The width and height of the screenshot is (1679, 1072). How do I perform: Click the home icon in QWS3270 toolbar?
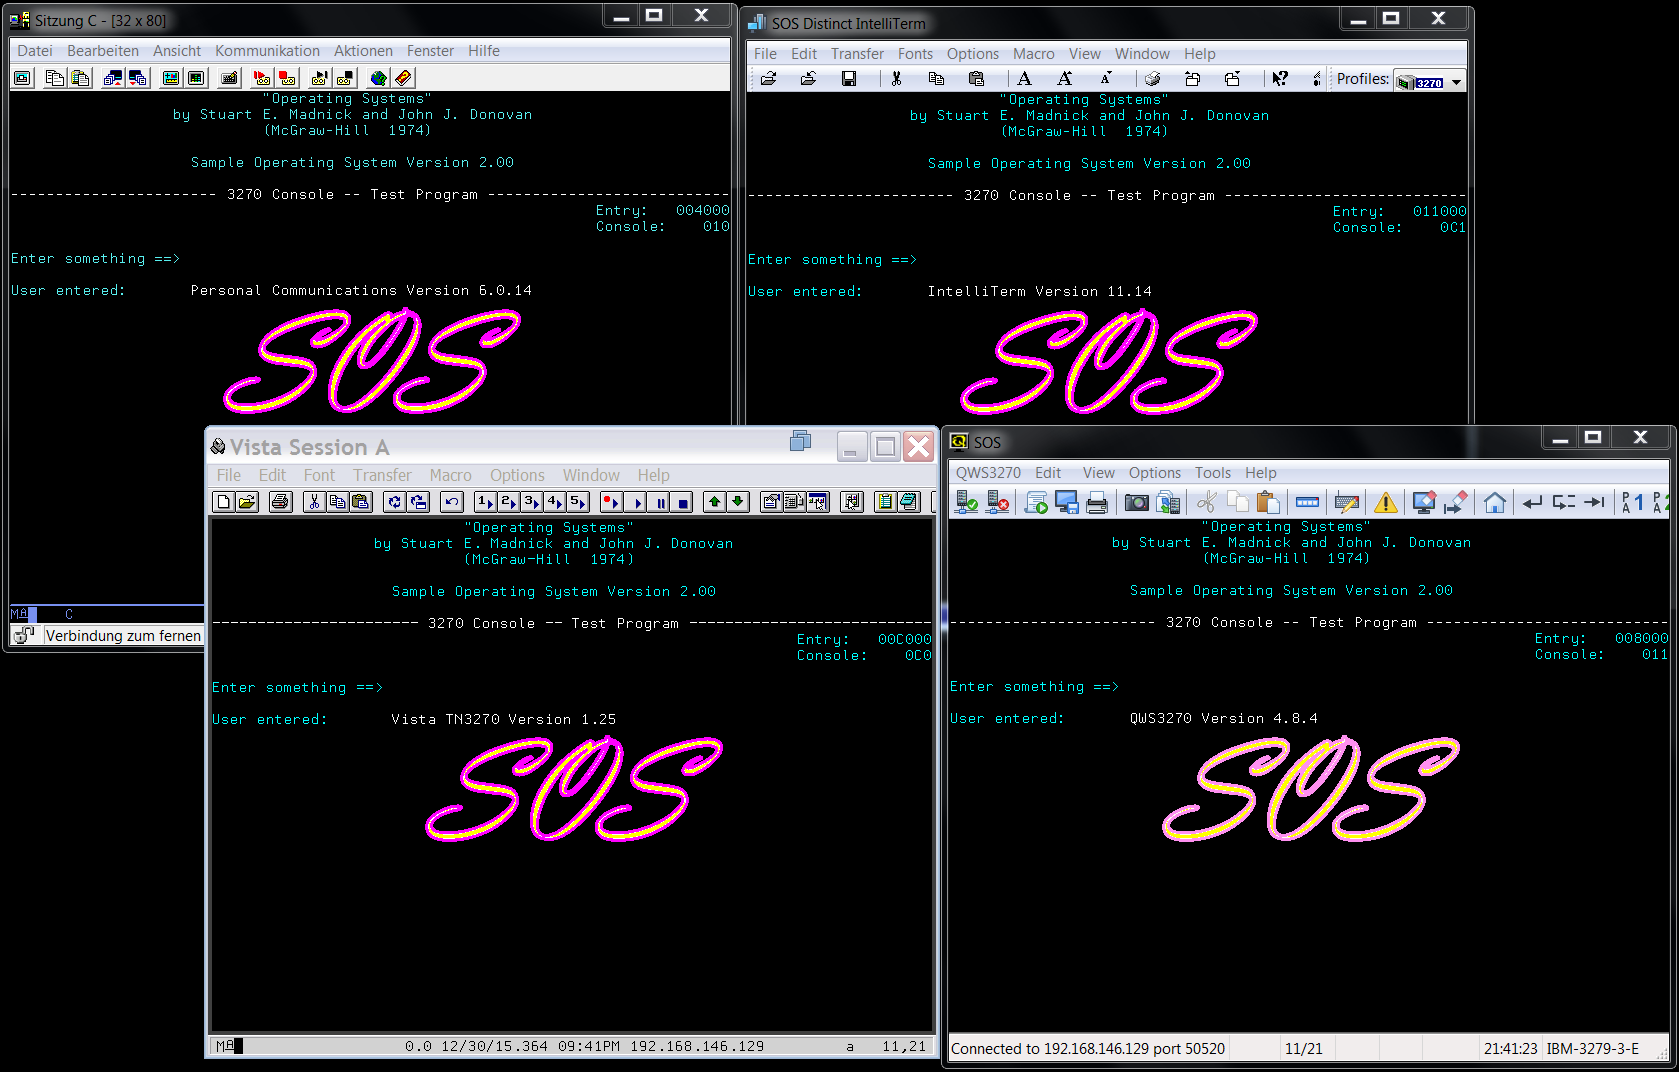point(1494,502)
